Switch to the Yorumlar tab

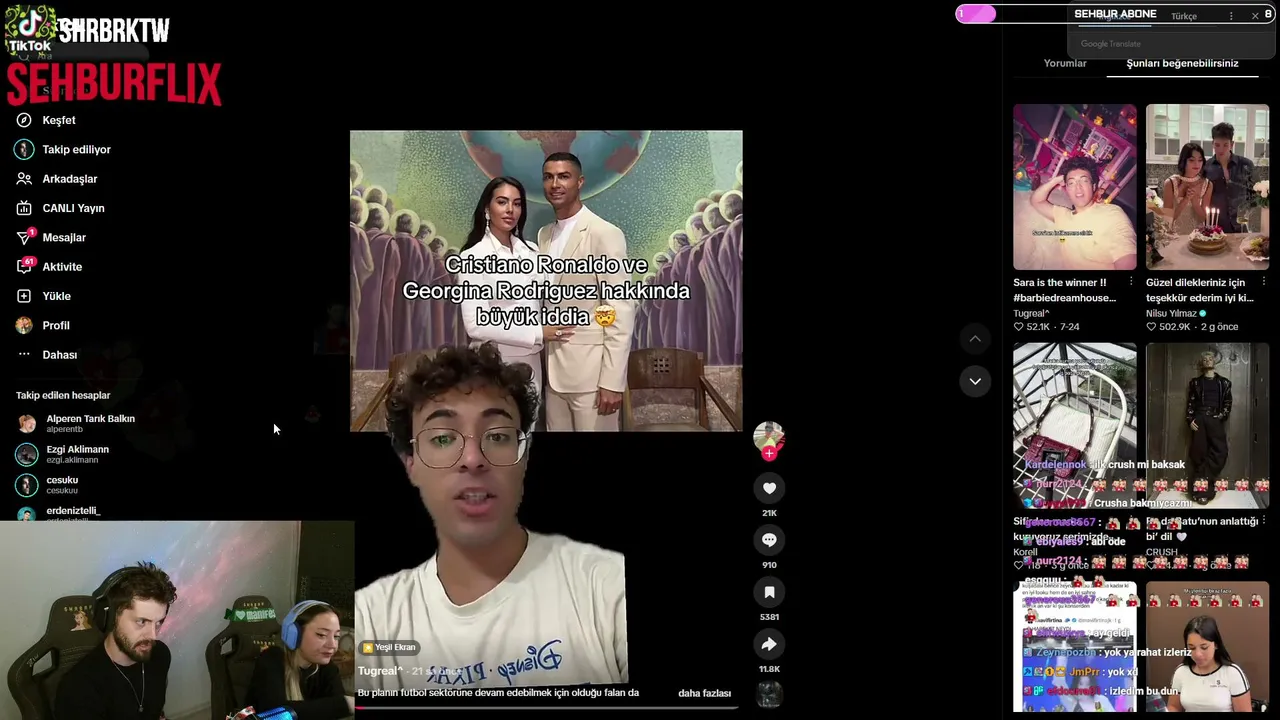point(1065,63)
